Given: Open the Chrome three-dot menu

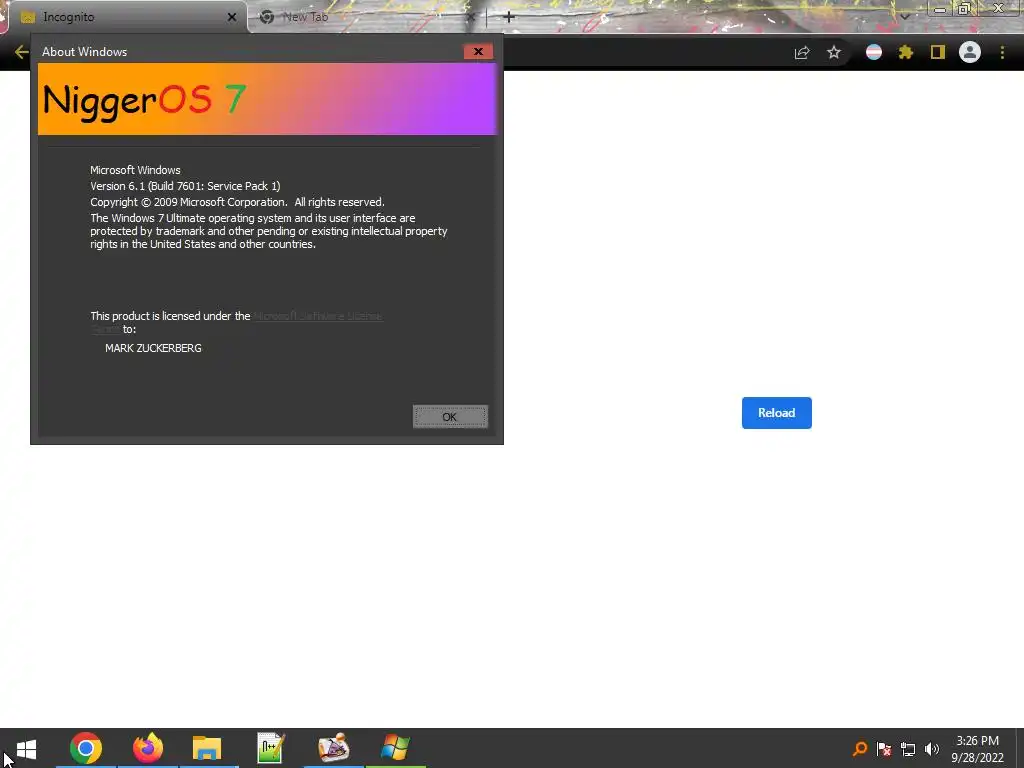Looking at the screenshot, I should point(1002,52).
